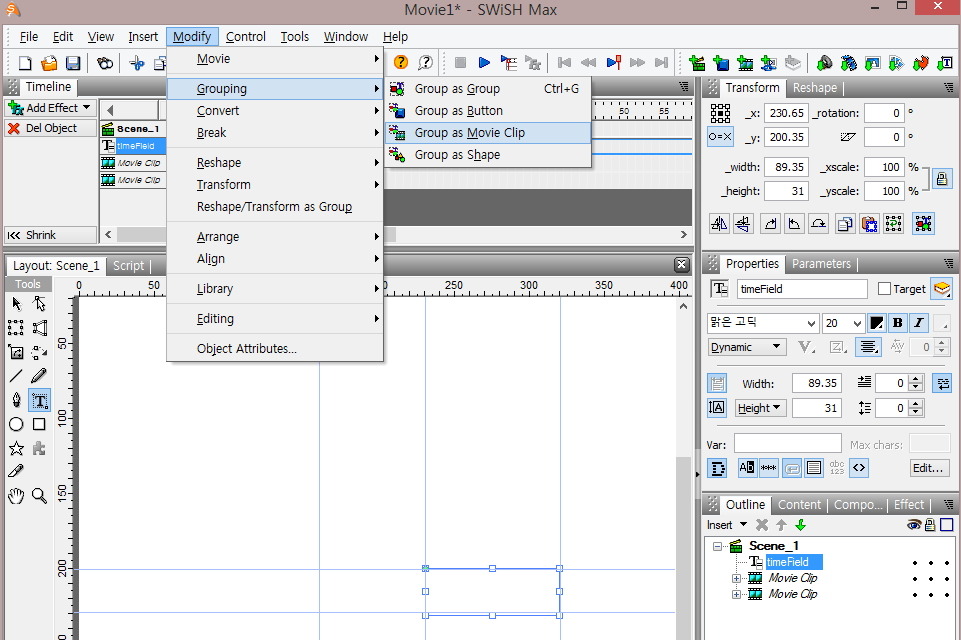
Task: Click the Play Movie toolbar button
Action: pos(484,63)
